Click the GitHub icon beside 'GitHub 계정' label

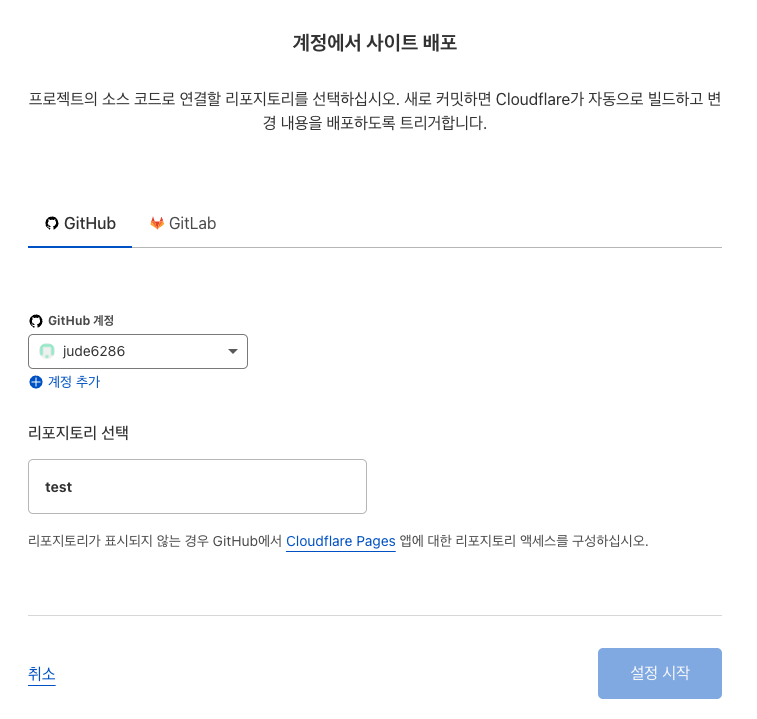(36, 321)
